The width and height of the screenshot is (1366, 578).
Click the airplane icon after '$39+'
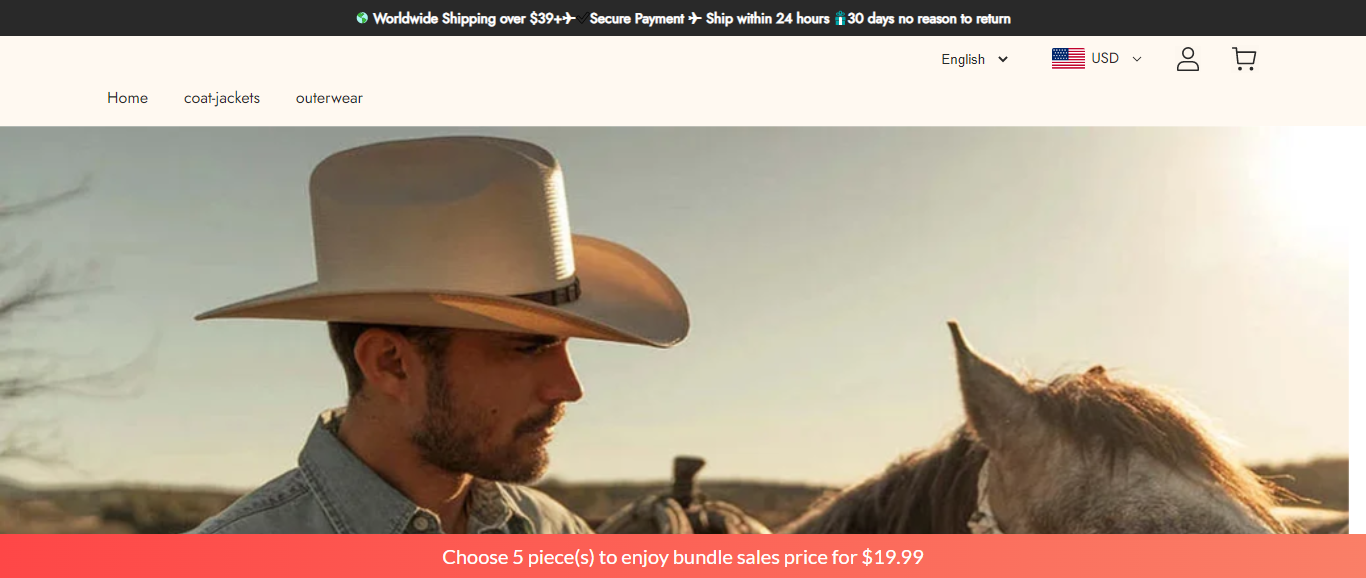click(x=568, y=18)
